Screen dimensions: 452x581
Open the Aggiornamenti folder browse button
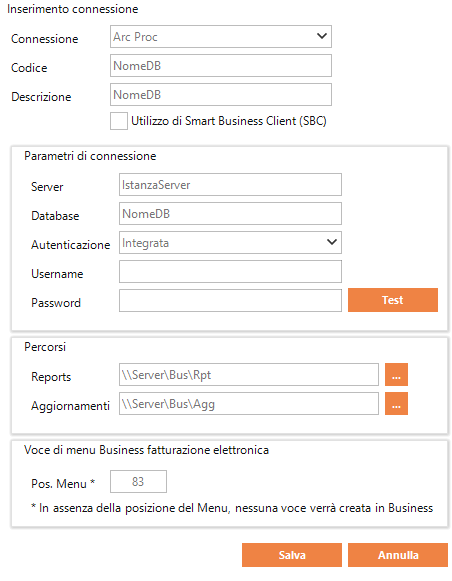(x=396, y=404)
